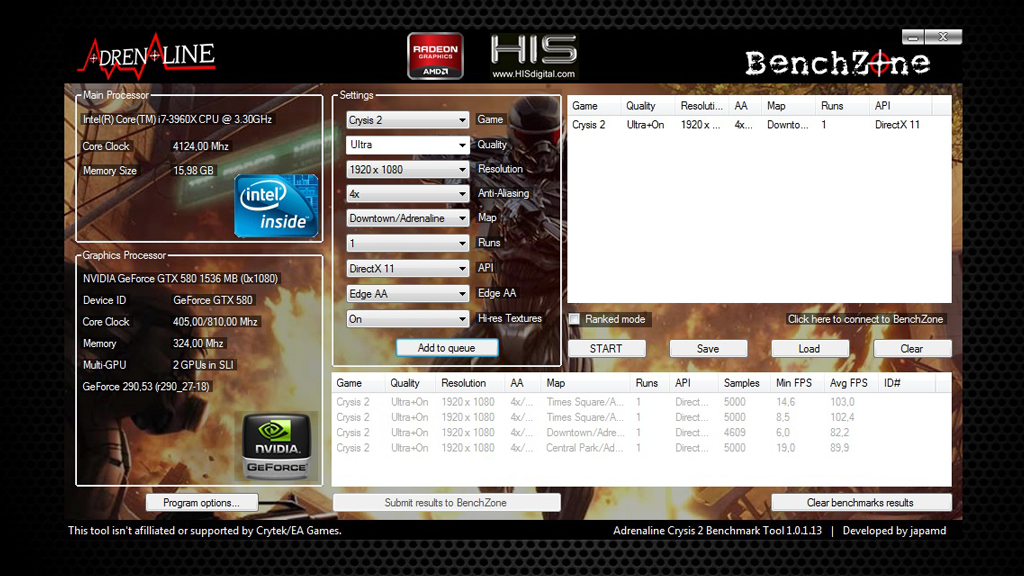Click driver version GeForce 290,53 text
Image resolution: width=1024 pixels, height=576 pixels.
tap(146, 387)
